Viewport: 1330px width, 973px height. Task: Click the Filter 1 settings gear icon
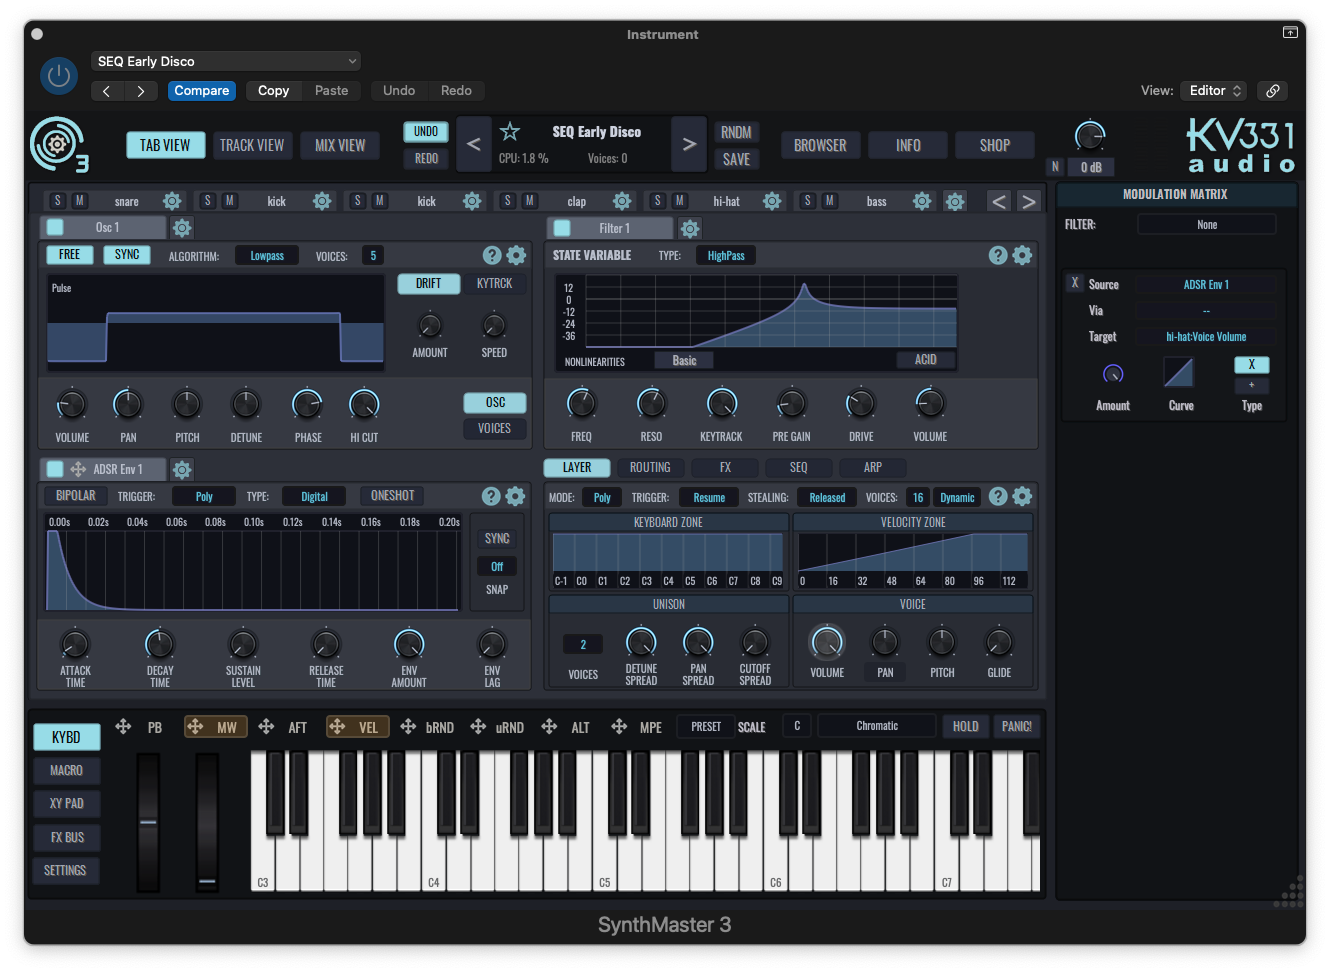[x=690, y=228]
